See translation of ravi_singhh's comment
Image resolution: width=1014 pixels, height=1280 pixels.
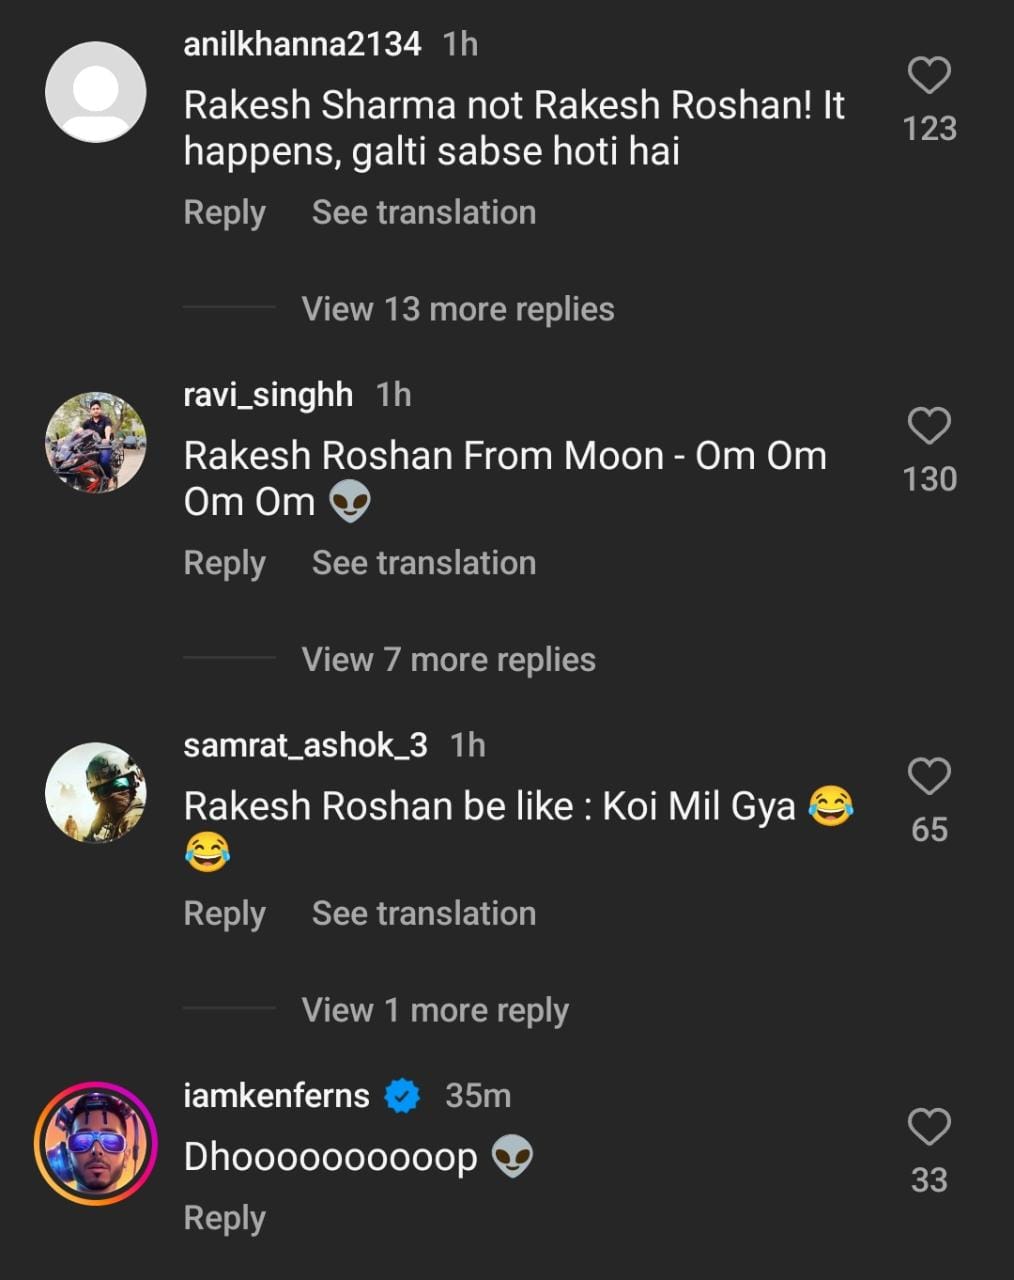point(424,563)
